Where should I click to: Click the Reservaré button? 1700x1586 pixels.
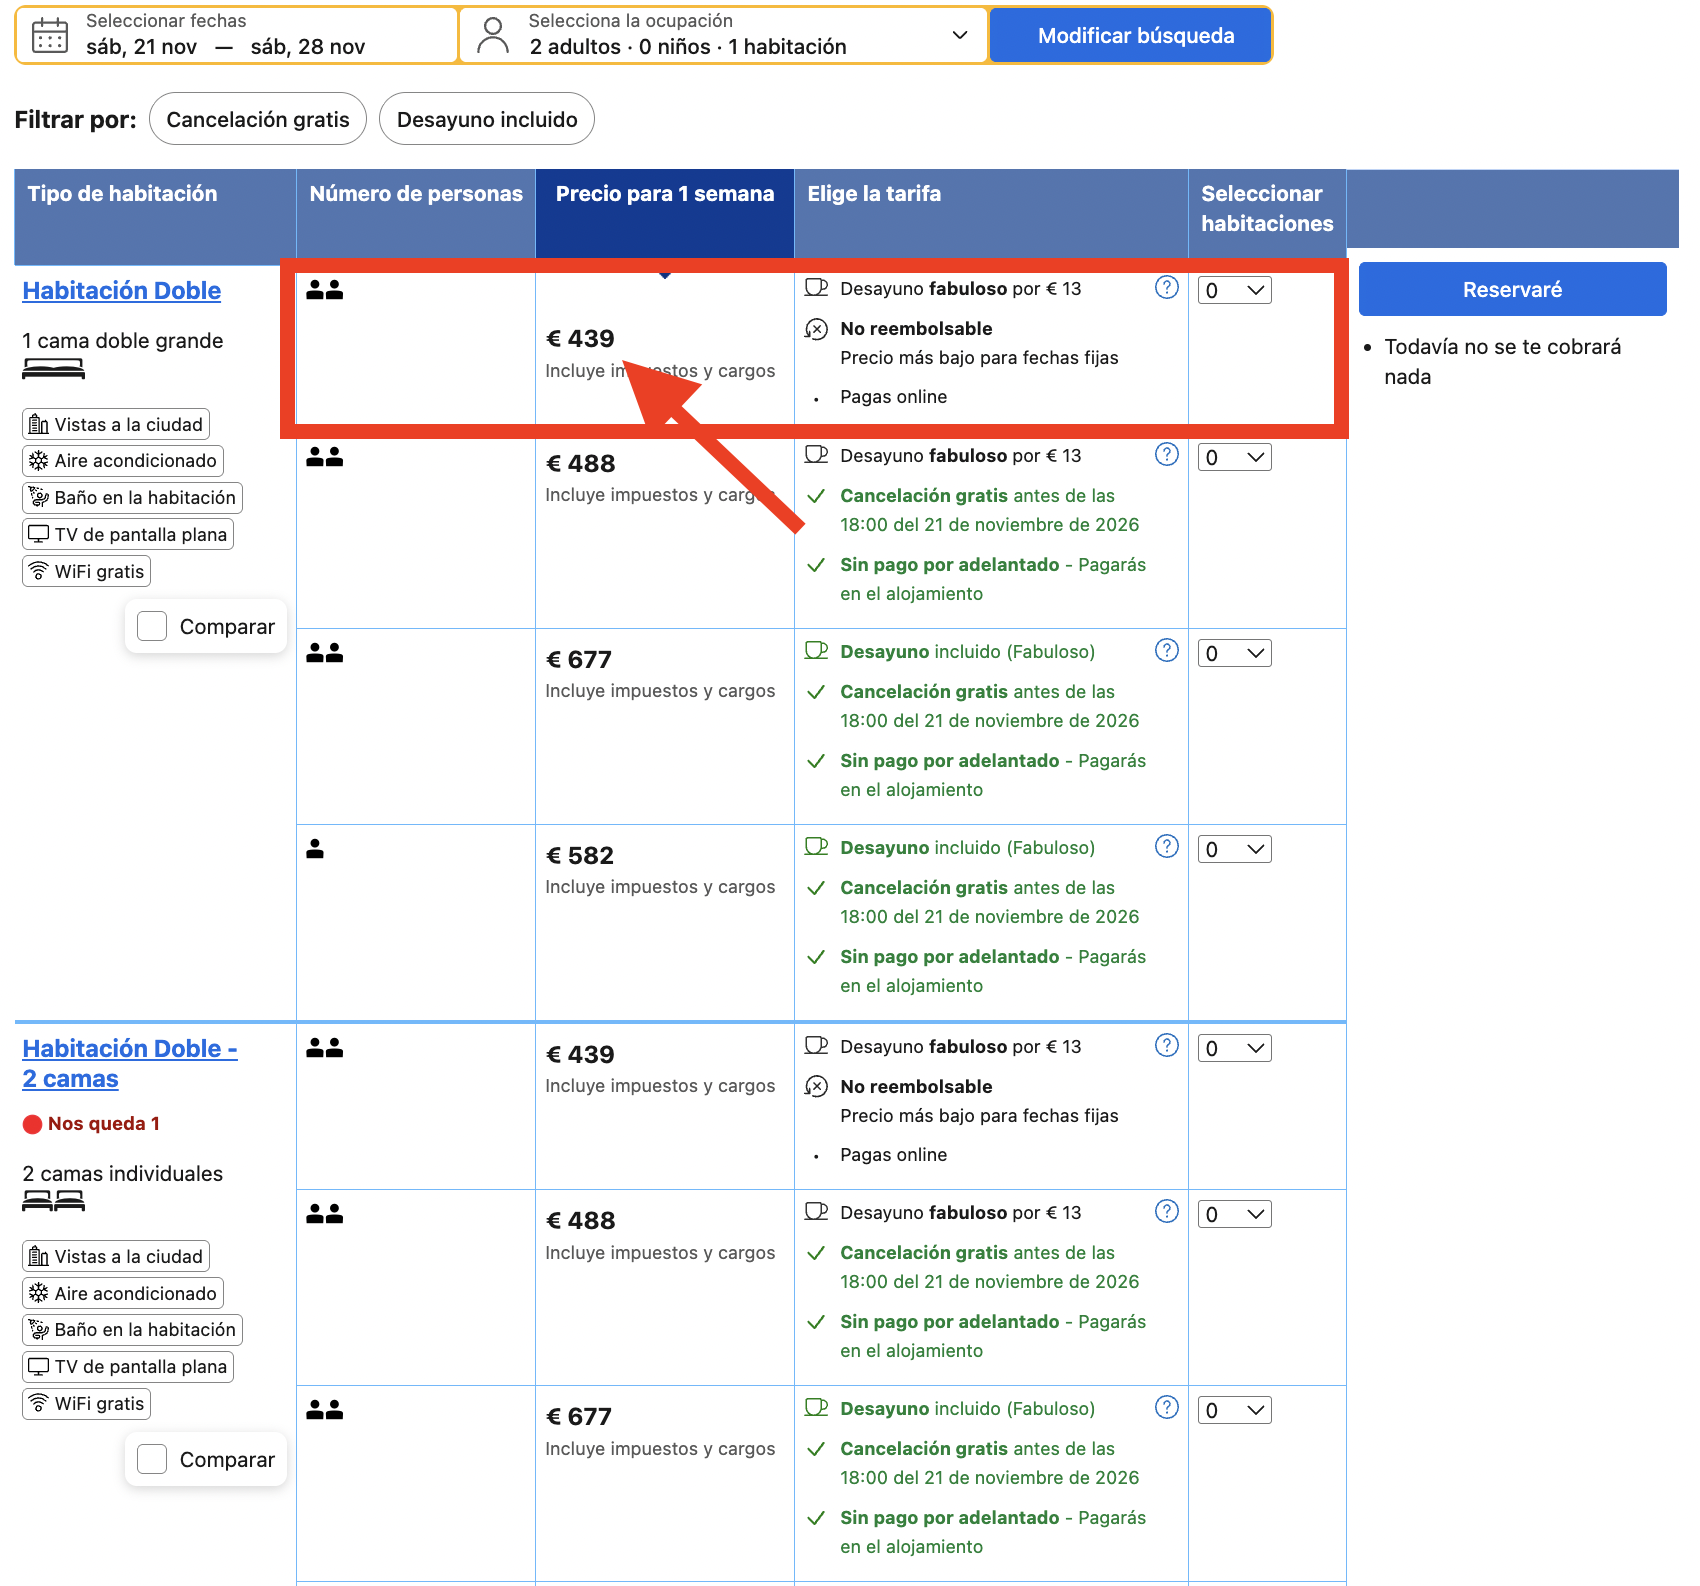(1512, 289)
